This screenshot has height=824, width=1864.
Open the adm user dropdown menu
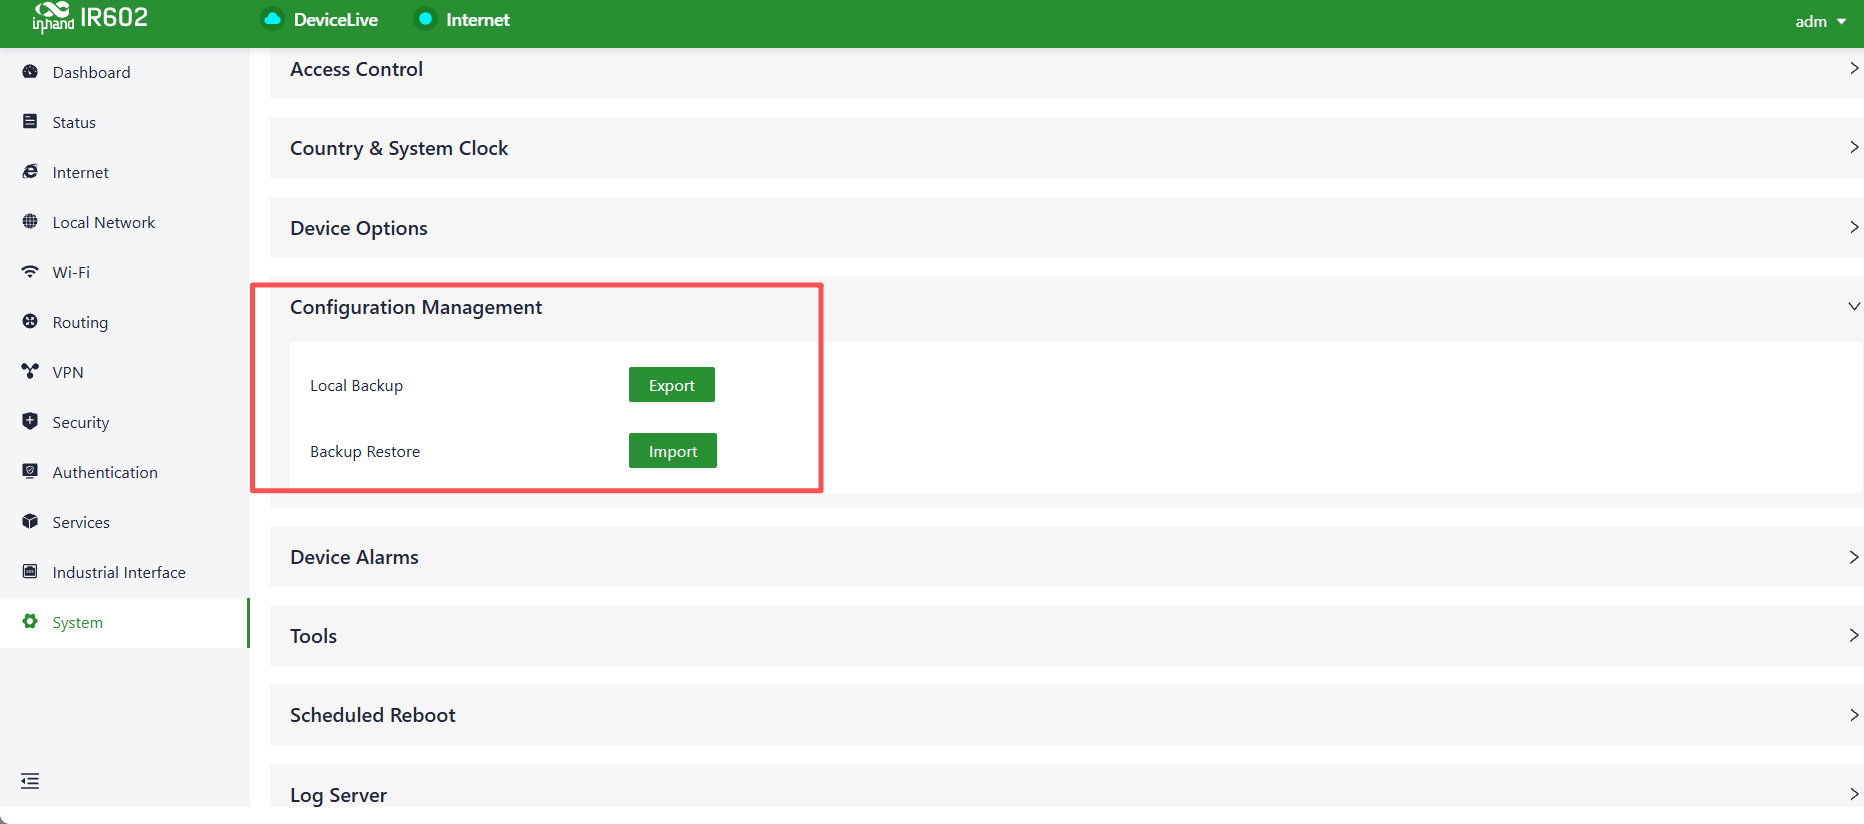pyautogui.click(x=1820, y=21)
